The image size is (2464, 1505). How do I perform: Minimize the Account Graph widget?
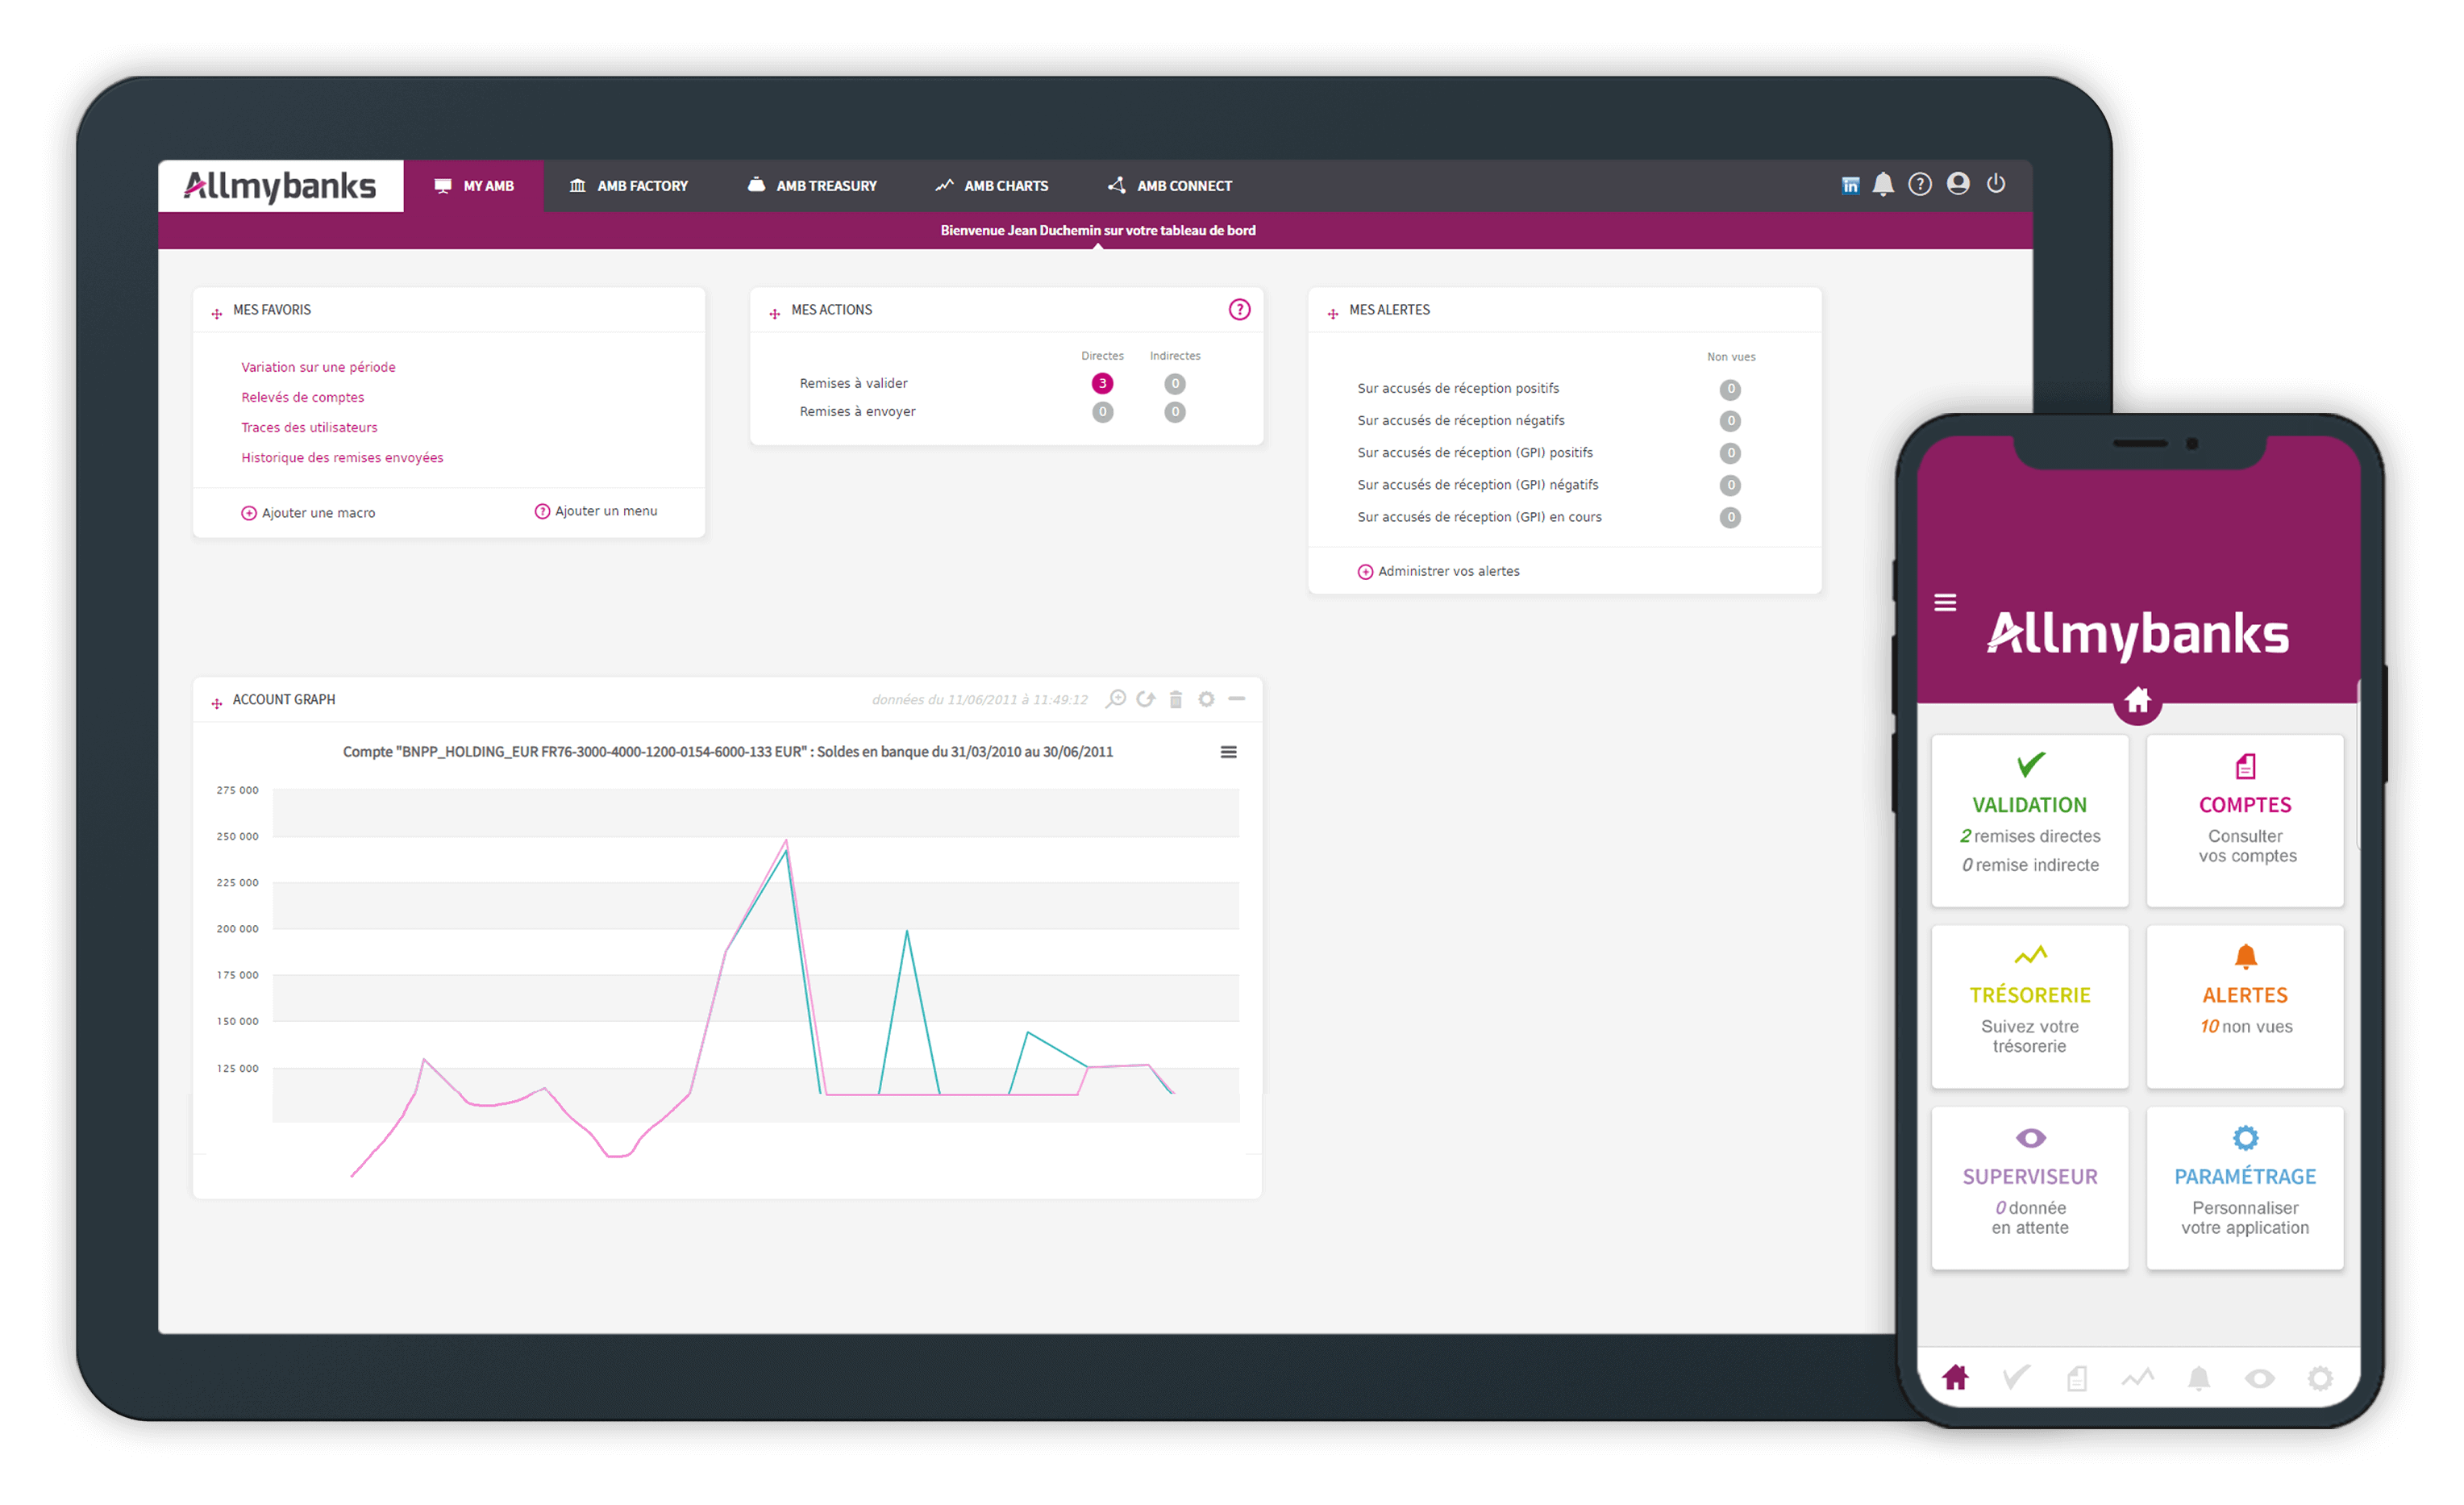point(1237,699)
